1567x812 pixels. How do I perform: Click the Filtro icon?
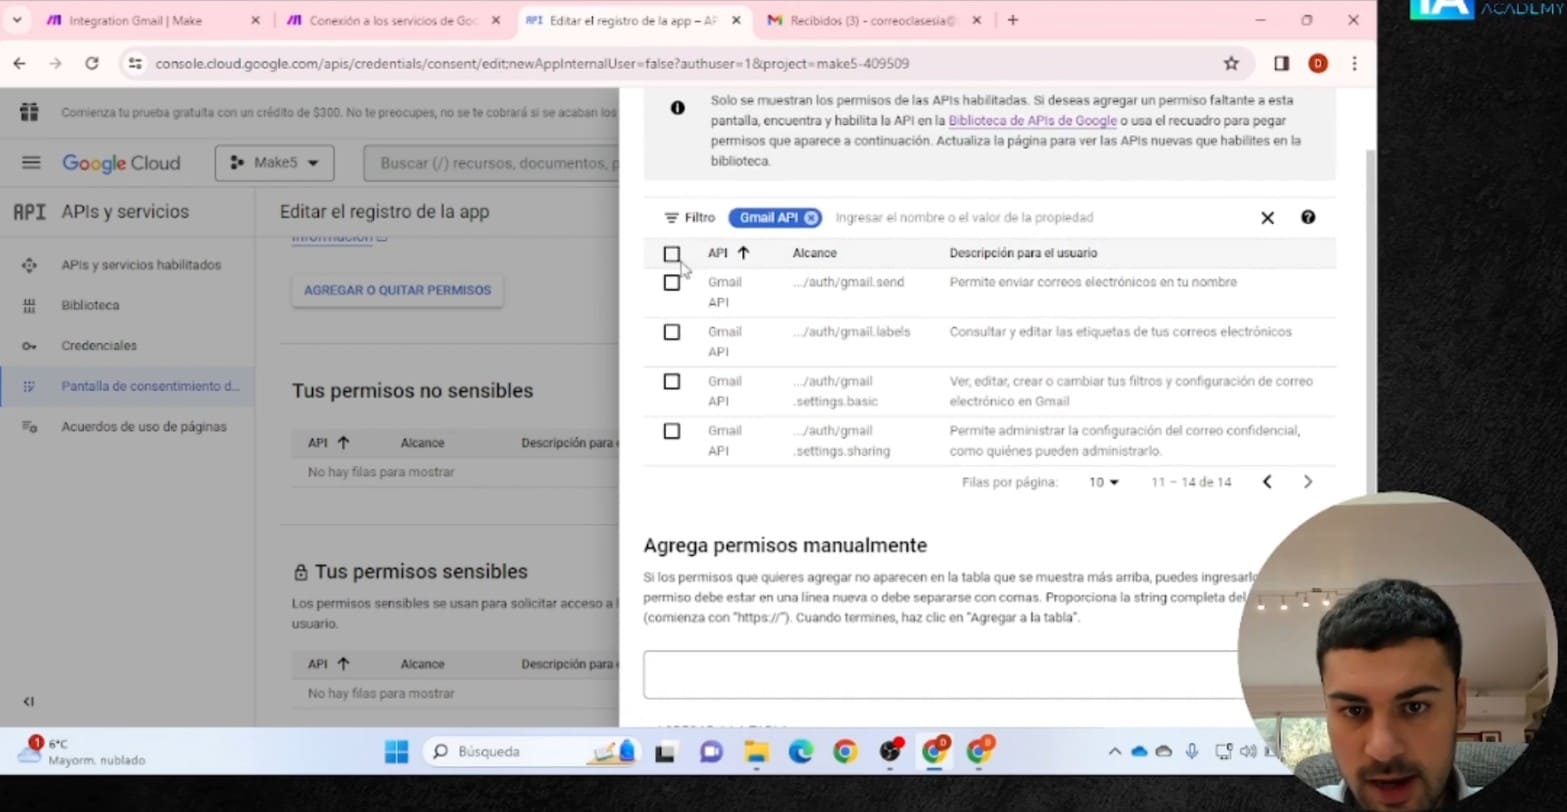(671, 217)
